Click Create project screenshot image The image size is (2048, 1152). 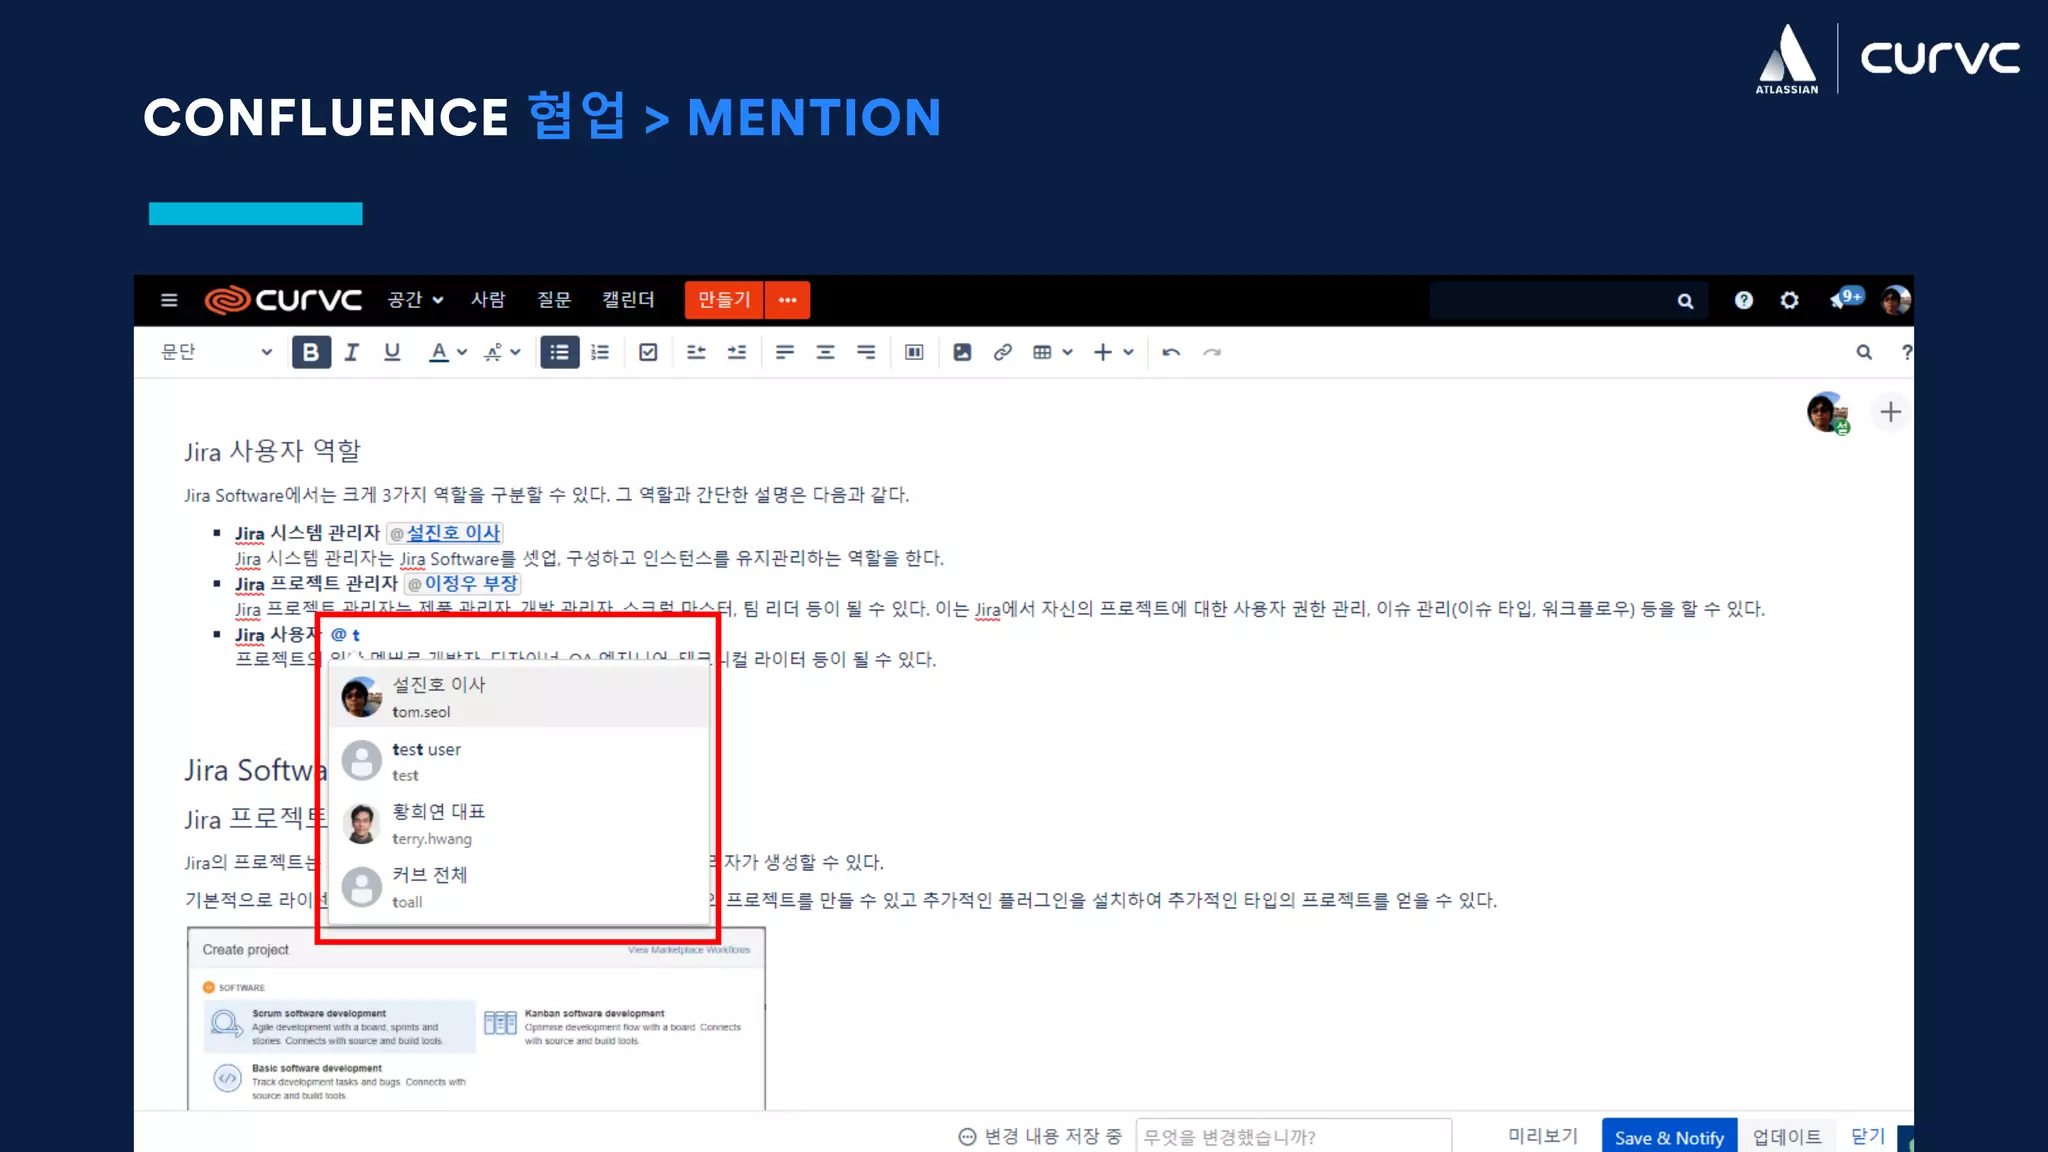click(476, 1020)
